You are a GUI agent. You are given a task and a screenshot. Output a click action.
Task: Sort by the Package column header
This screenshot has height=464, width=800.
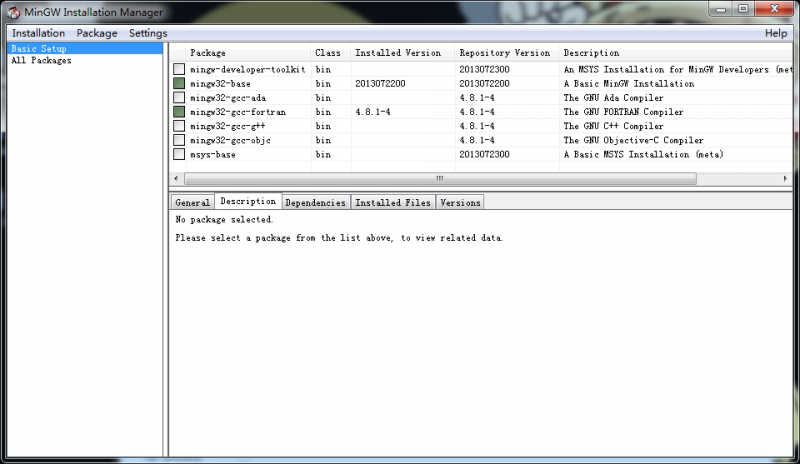248,53
